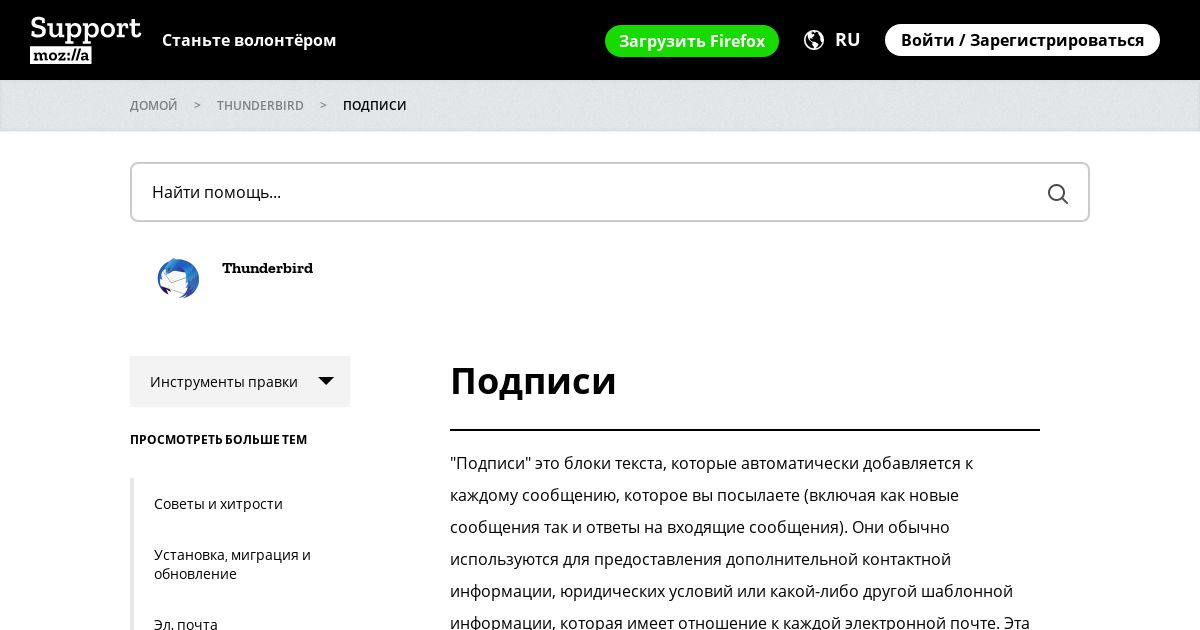
Task: Click the ПРОСМОТРЕТЬ БОЛЬШЕ ТЕМ heading
Action: [x=218, y=440]
